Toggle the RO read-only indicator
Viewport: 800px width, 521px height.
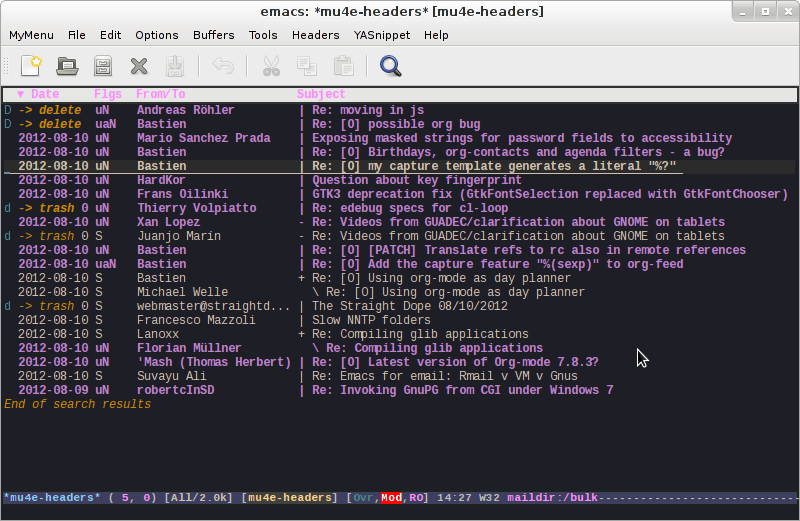click(x=416, y=497)
